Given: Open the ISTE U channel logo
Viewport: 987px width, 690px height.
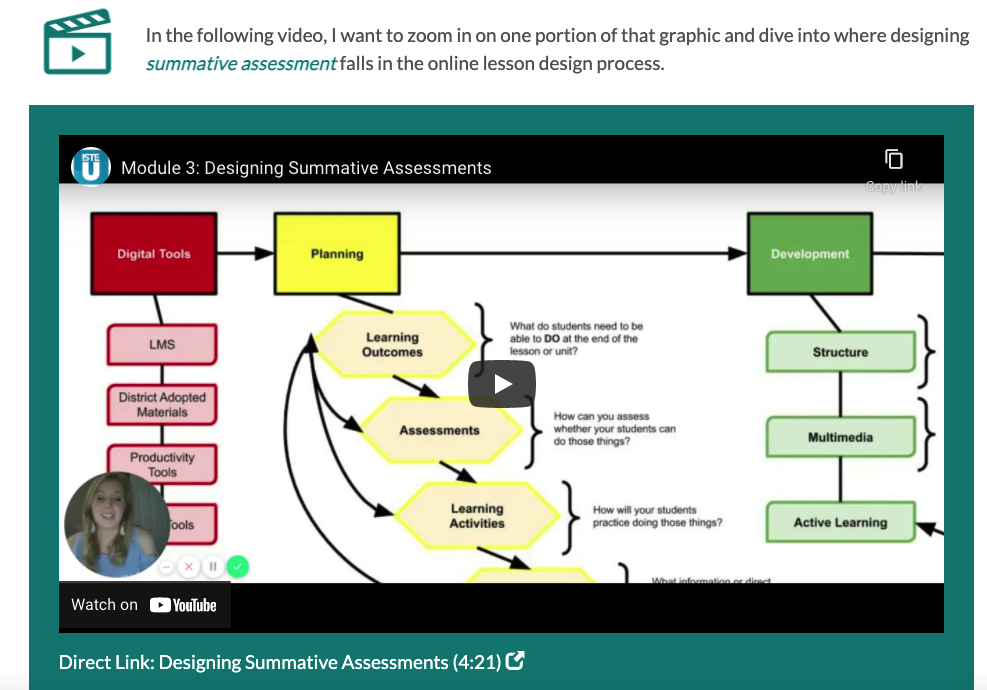Looking at the screenshot, I should click(x=91, y=167).
